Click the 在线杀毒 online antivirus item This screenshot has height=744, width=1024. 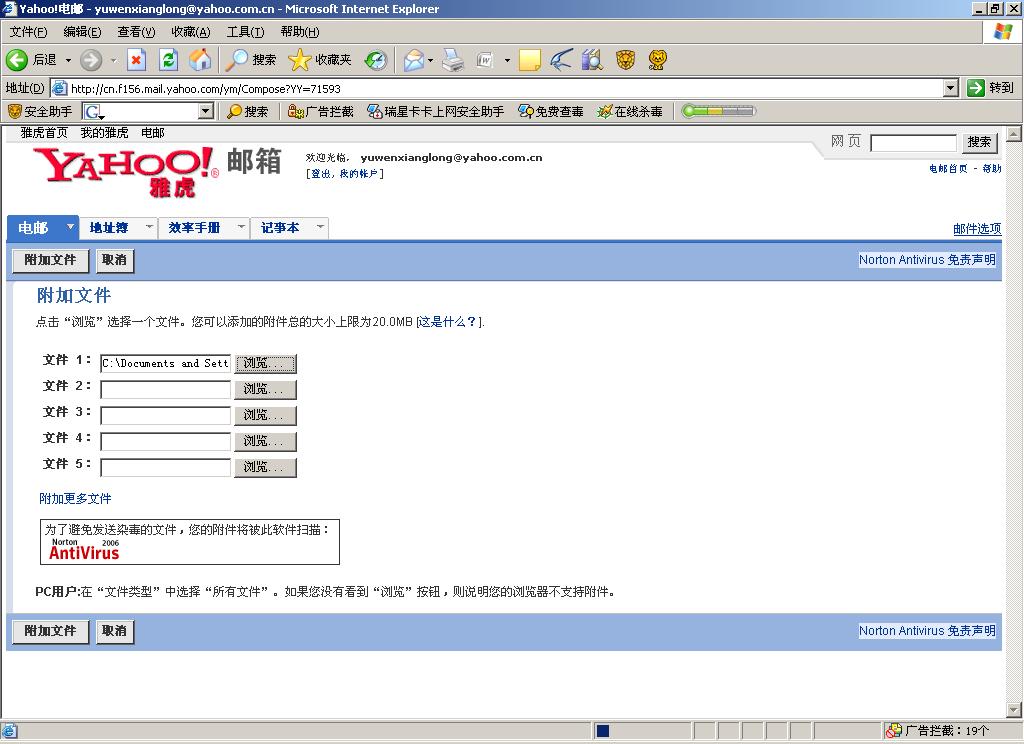[x=630, y=112]
